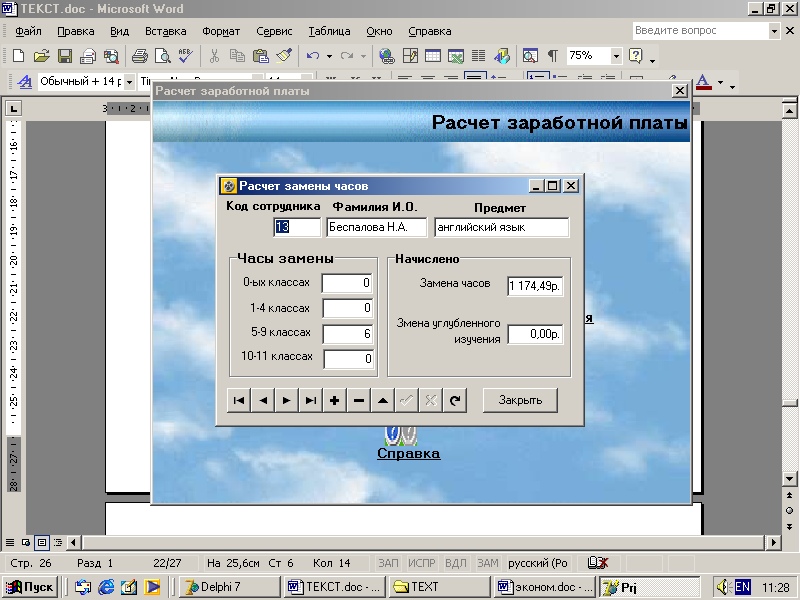This screenshot has width=800, height=600.
Task: Open the Справка link
Action: pyautogui.click(x=408, y=454)
